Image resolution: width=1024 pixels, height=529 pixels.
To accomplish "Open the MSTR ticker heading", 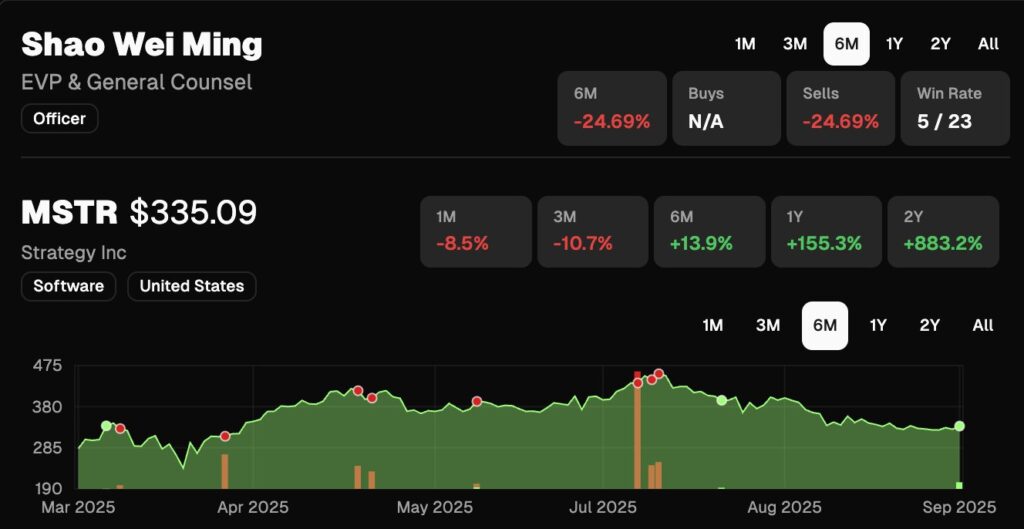I will (71, 212).
